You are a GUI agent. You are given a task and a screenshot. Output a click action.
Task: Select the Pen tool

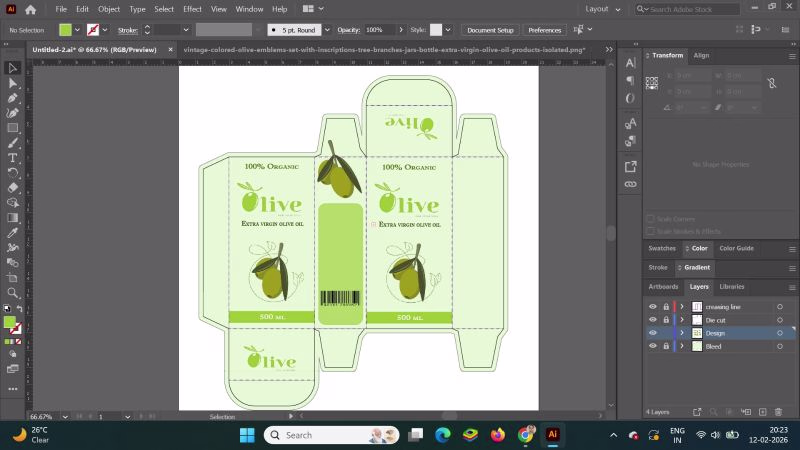(x=13, y=98)
